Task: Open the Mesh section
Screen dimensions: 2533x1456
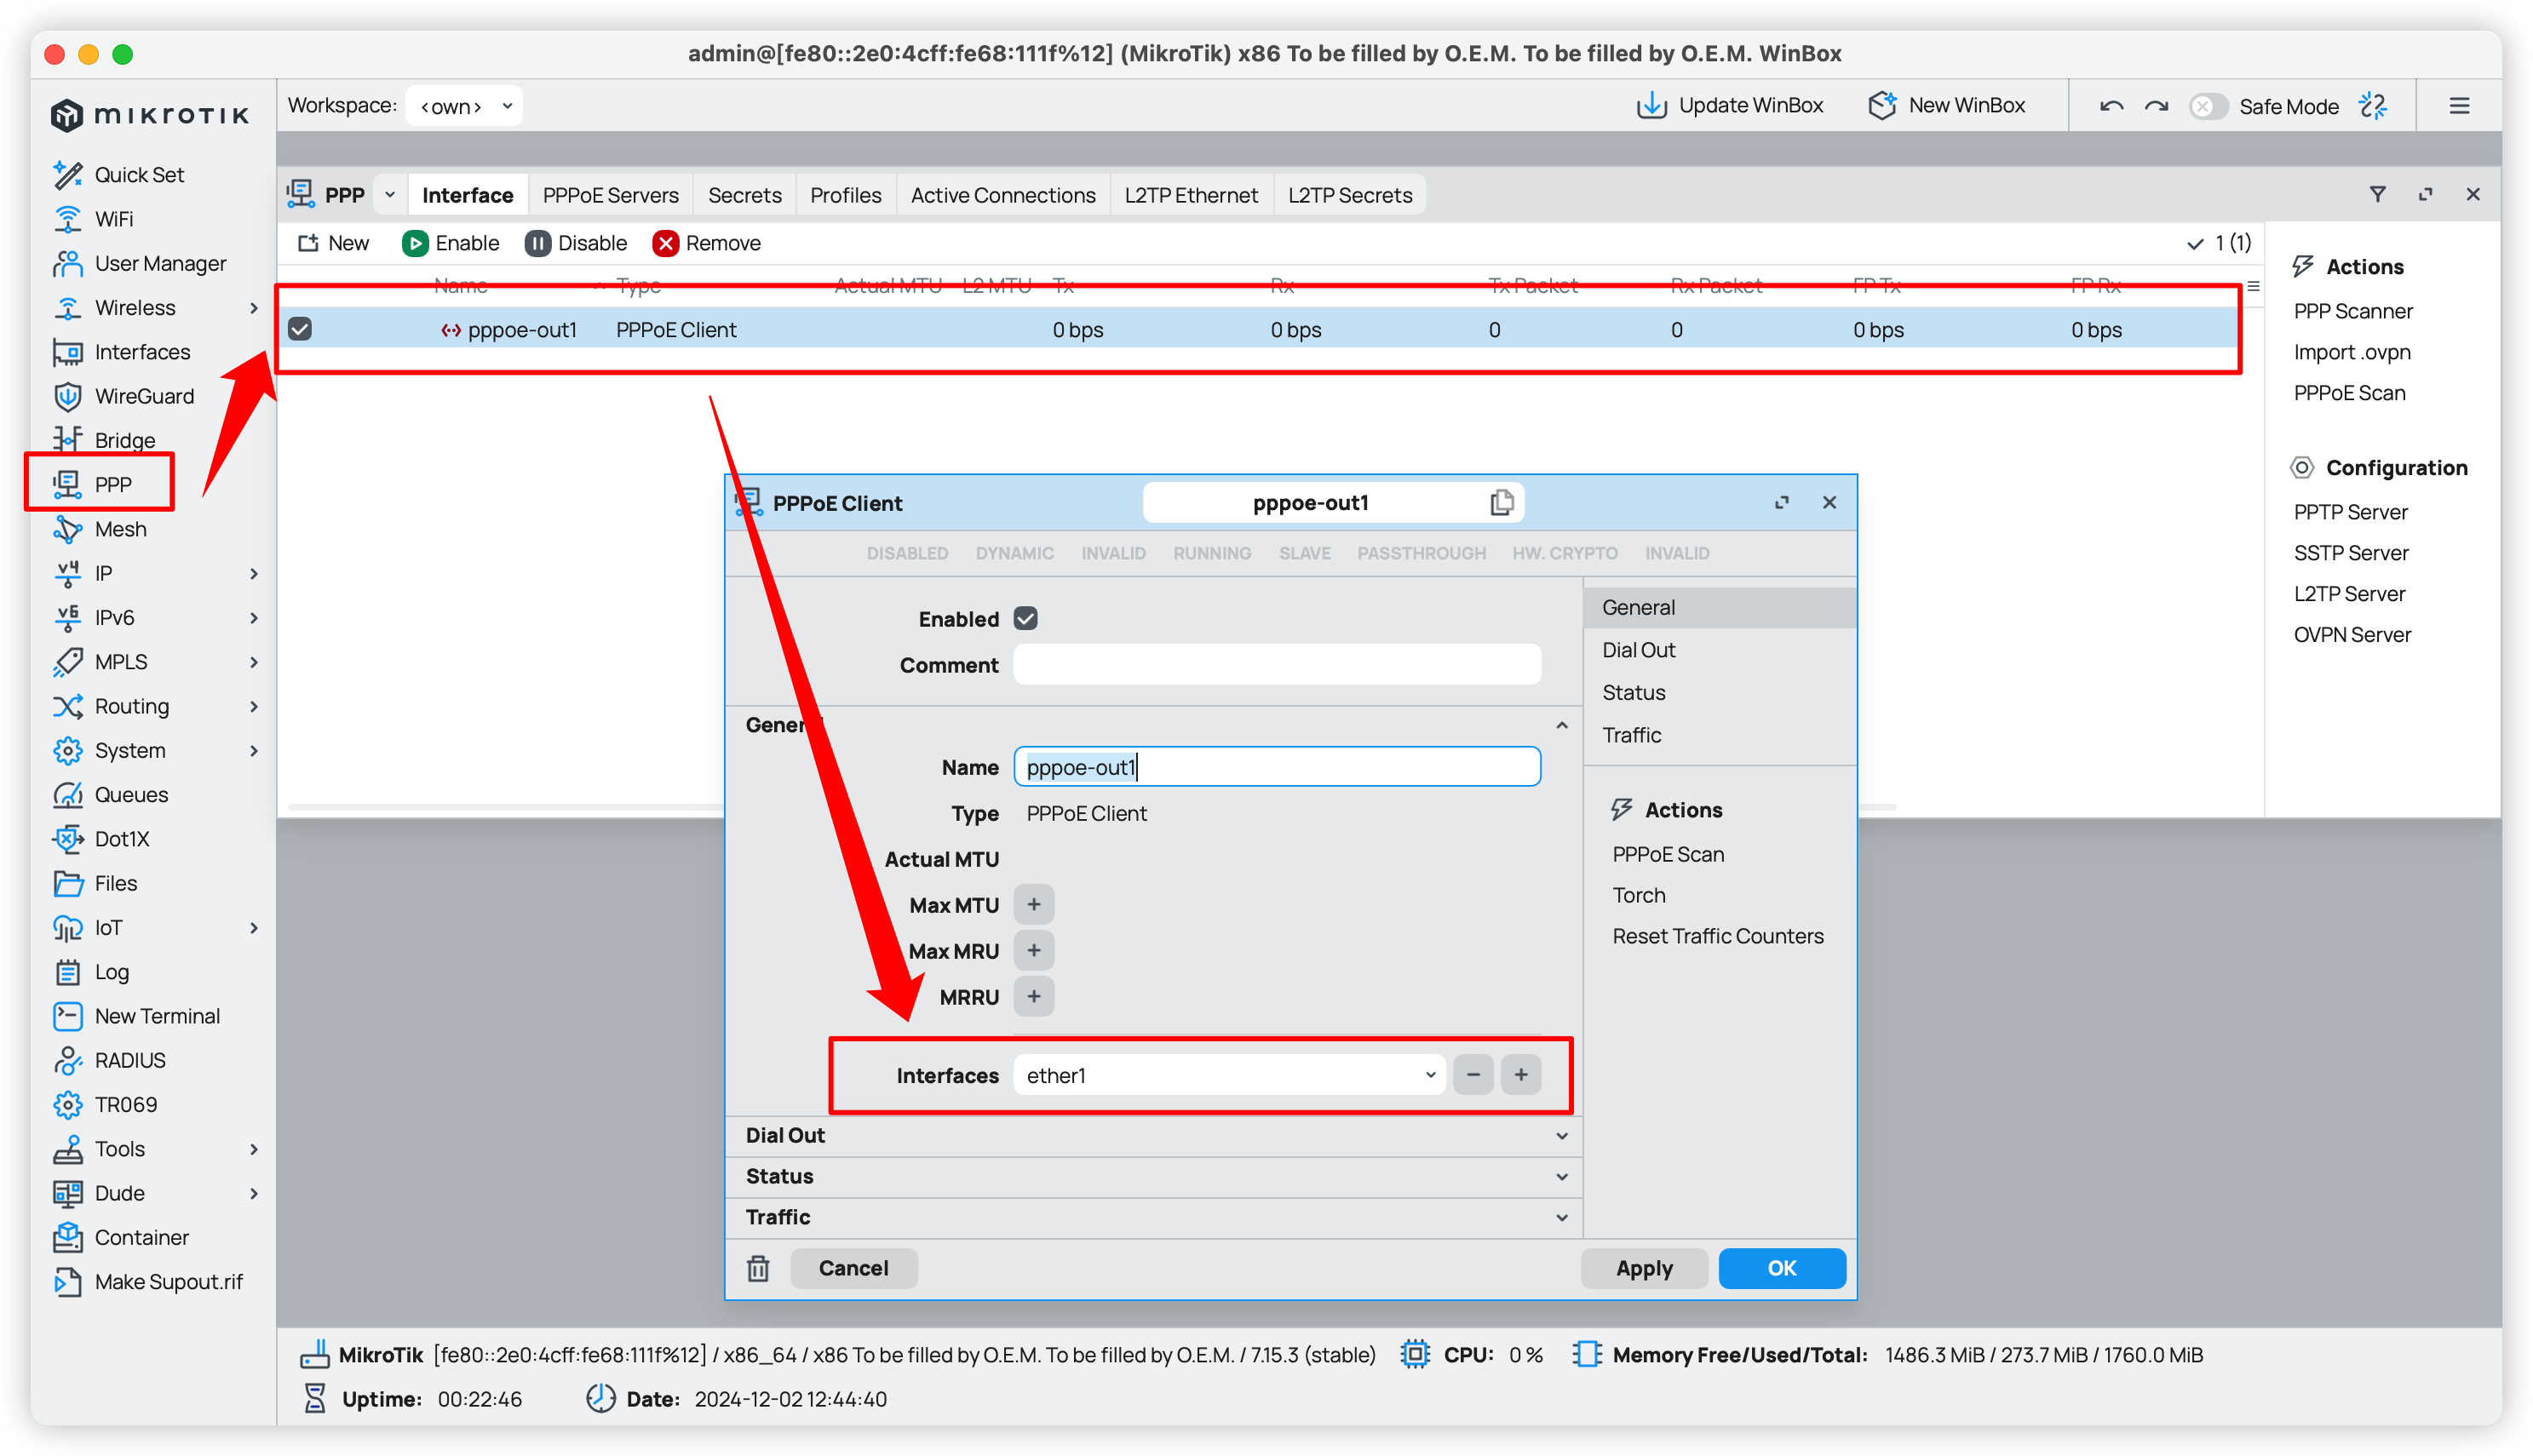Action: click(120, 529)
